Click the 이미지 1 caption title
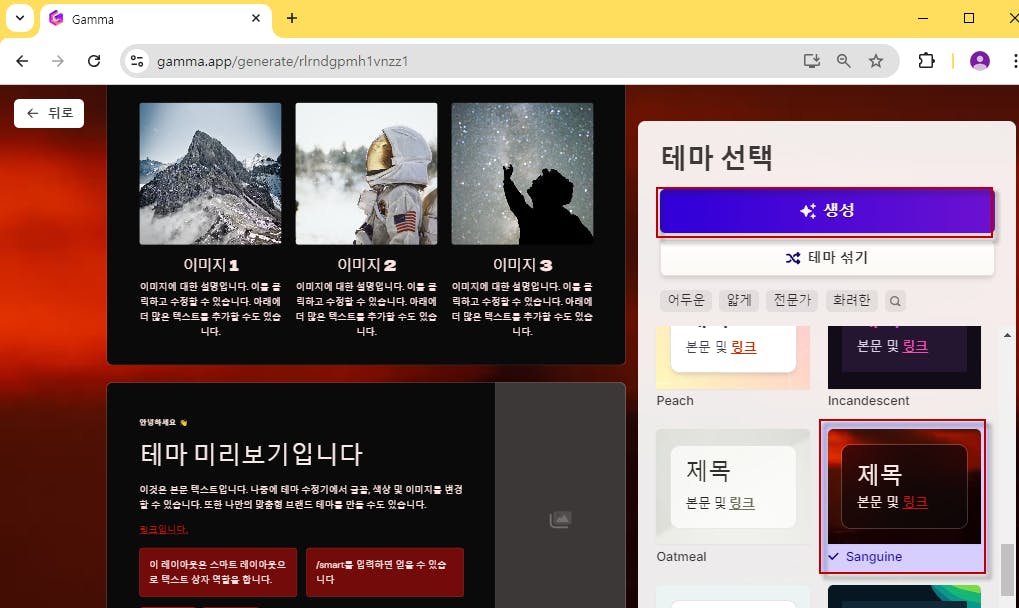Image resolution: width=1019 pixels, height=608 pixels. (x=211, y=265)
